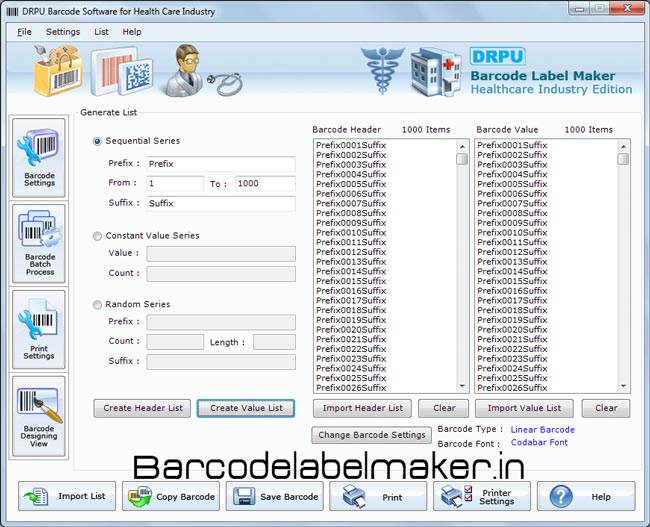Click the hospital building icon
The height and width of the screenshot is (527, 650).
click(435, 72)
